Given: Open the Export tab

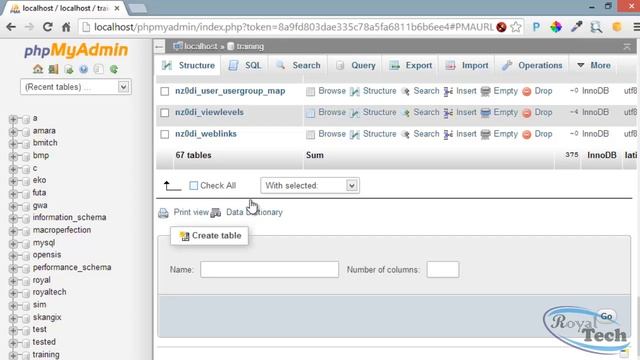Looking at the screenshot, I should [411, 65].
